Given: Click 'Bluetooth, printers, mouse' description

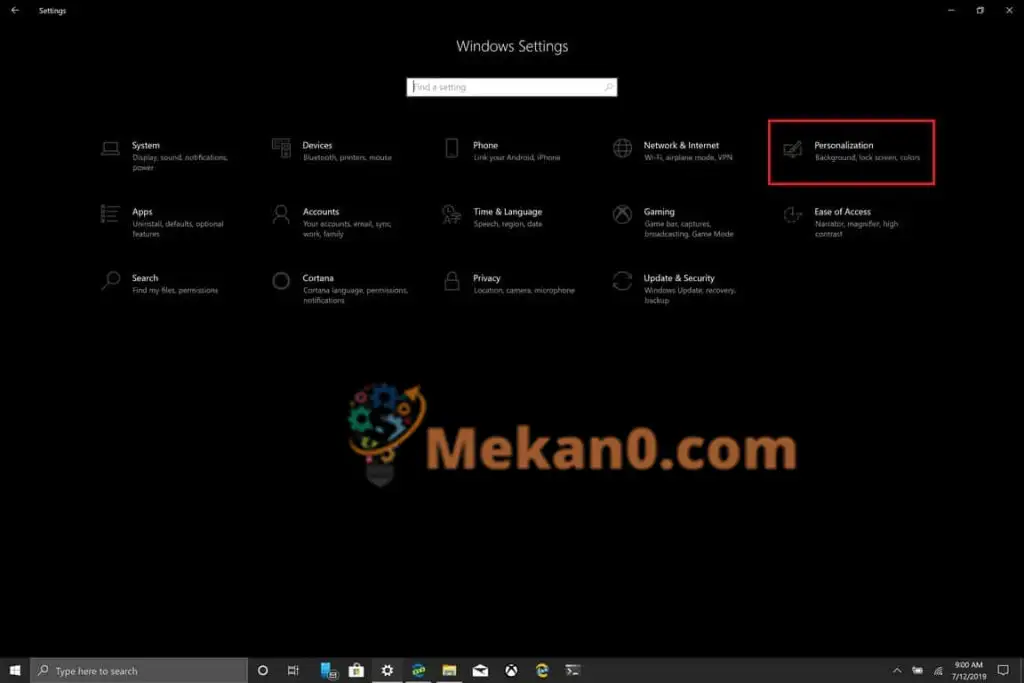Looking at the screenshot, I should [x=347, y=157].
